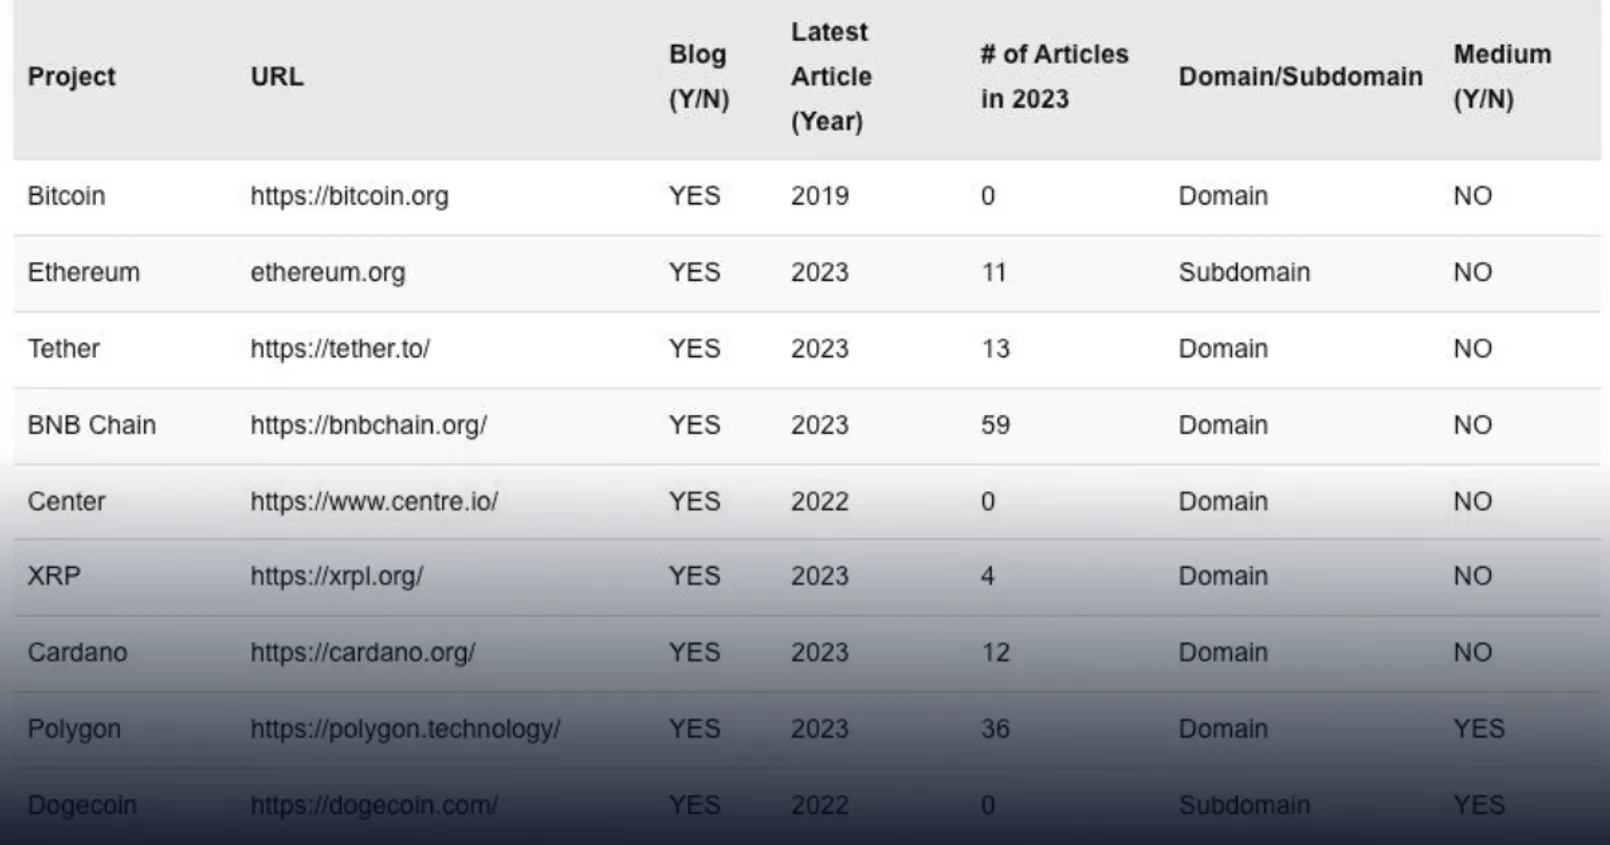
Task: Select the https://bnbchain.org/ URL
Action: click(x=368, y=425)
